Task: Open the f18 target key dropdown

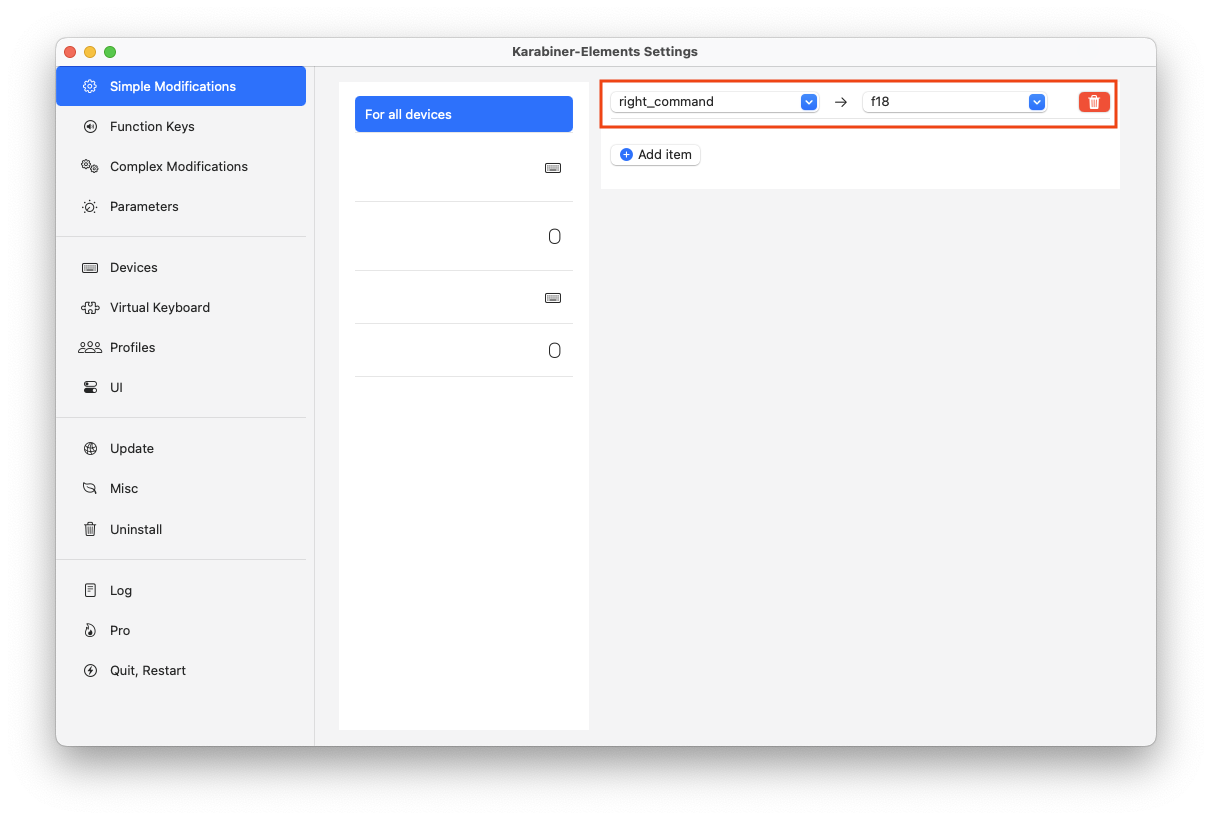Action: pos(954,102)
